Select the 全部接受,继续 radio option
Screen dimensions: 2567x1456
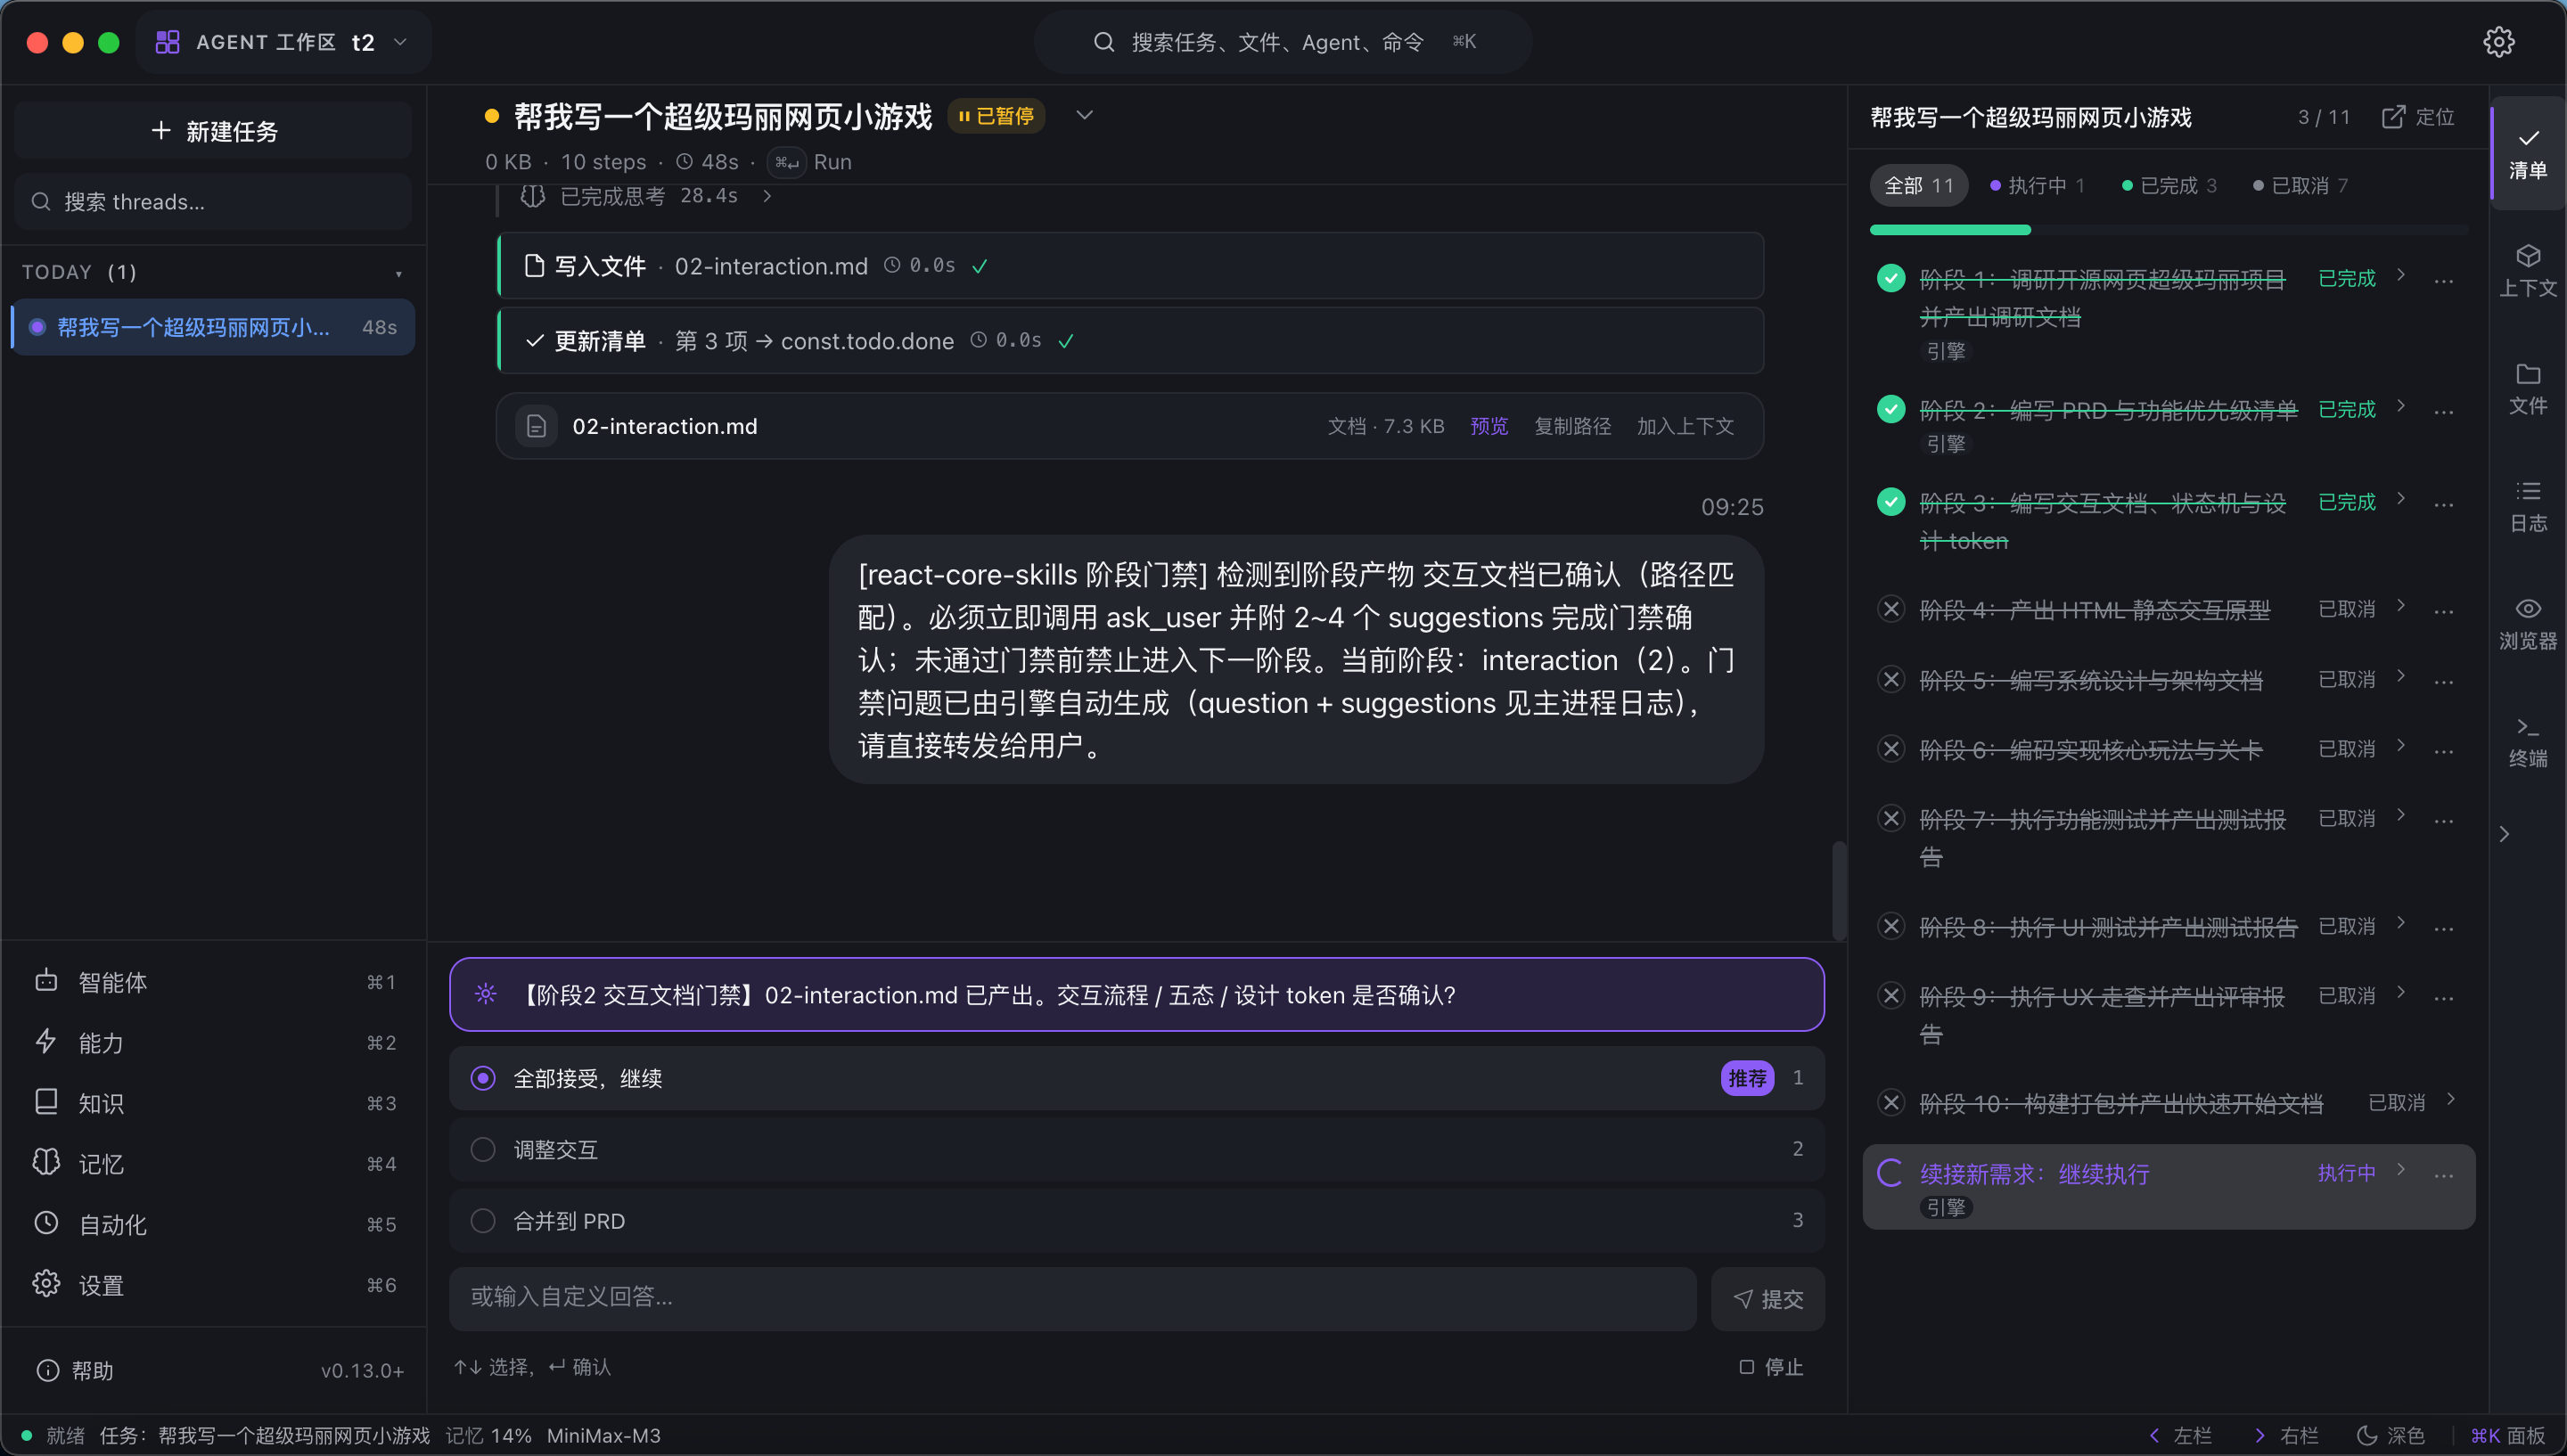pyautogui.click(x=483, y=1078)
